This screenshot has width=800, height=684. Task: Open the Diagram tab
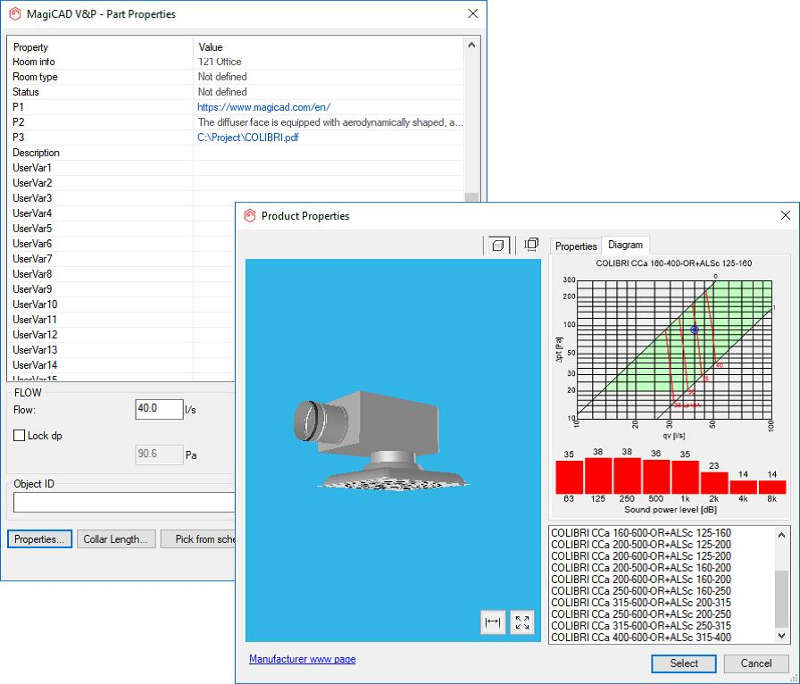625,245
